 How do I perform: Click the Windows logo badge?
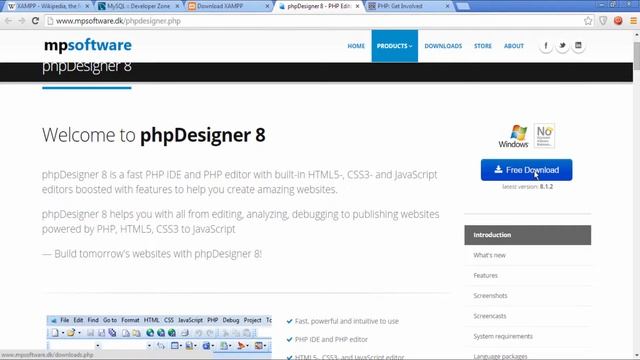tap(513, 136)
